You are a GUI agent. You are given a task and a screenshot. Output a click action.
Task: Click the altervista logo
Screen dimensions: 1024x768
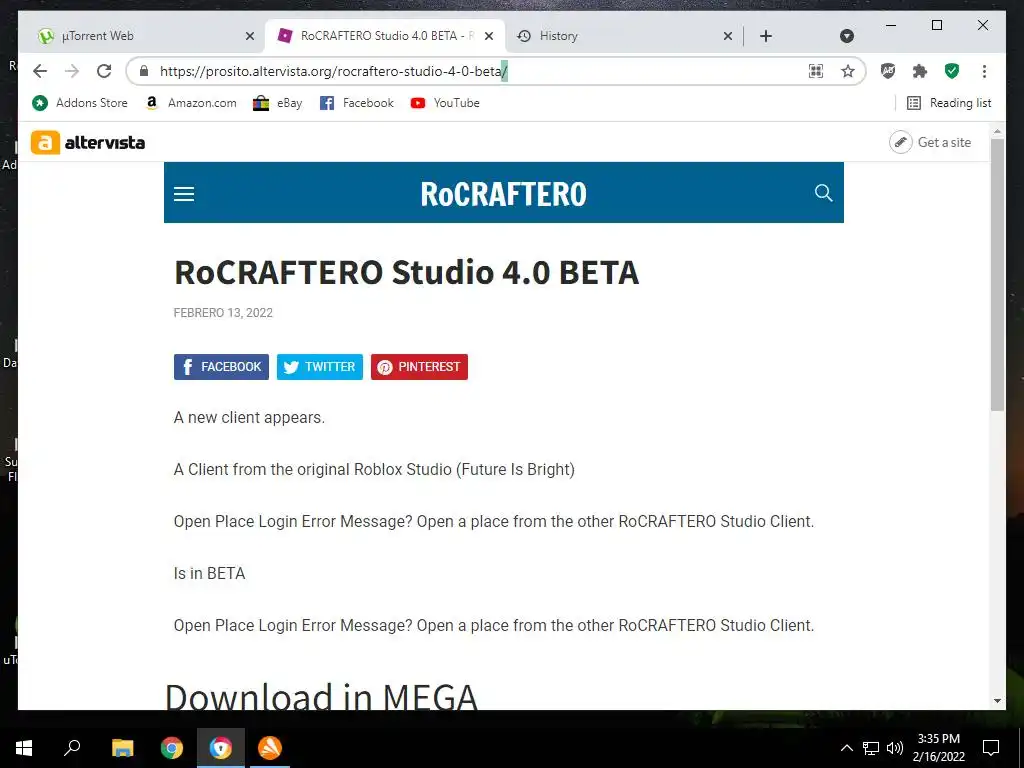88,142
